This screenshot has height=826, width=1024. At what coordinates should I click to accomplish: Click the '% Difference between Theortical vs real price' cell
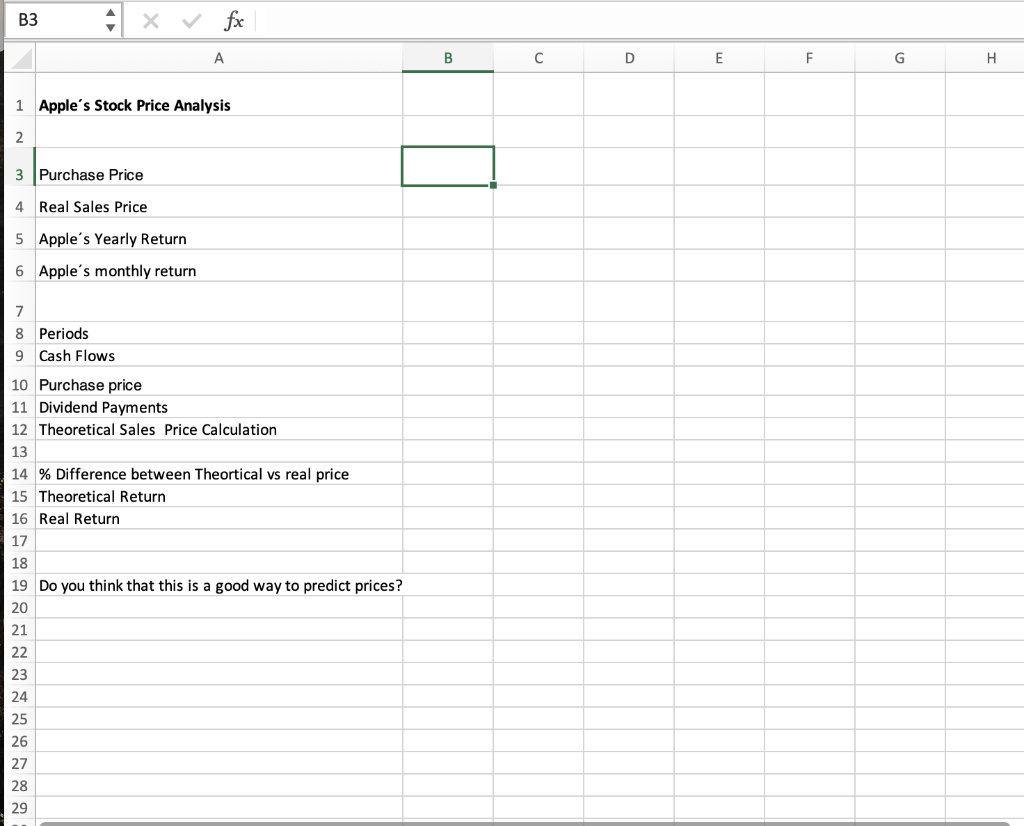(219, 473)
